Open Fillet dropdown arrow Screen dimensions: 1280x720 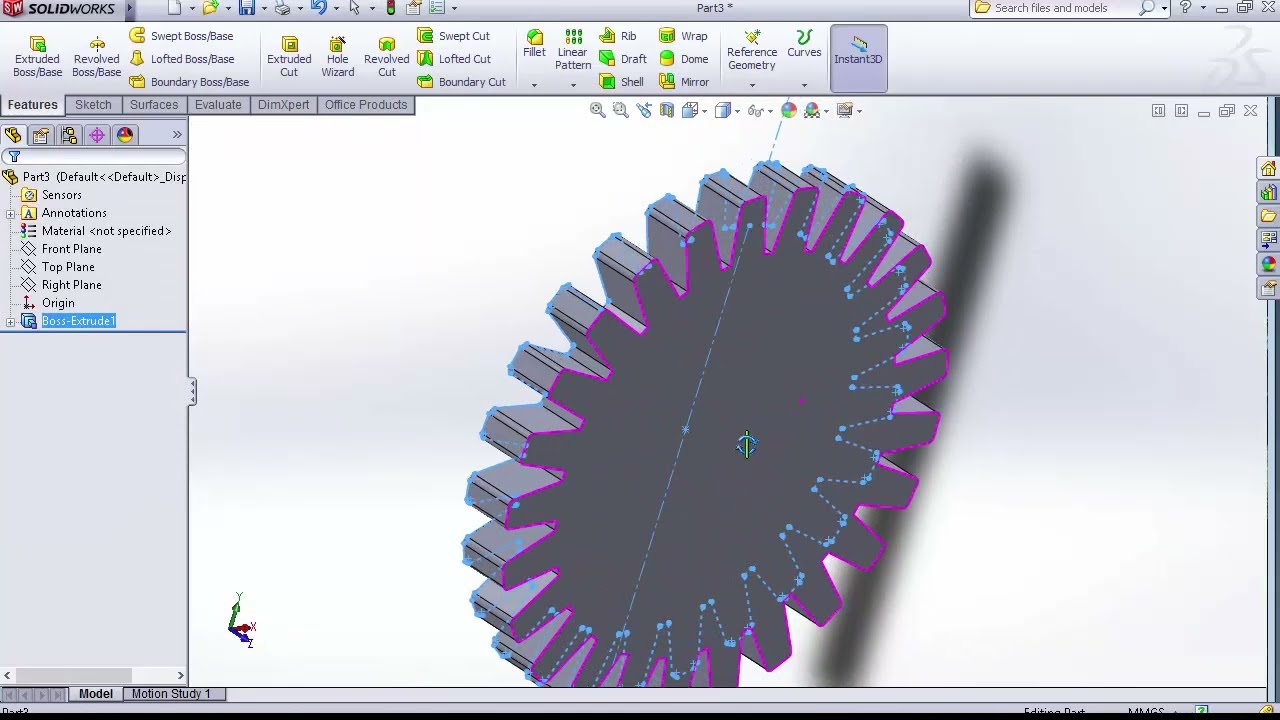[534, 84]
